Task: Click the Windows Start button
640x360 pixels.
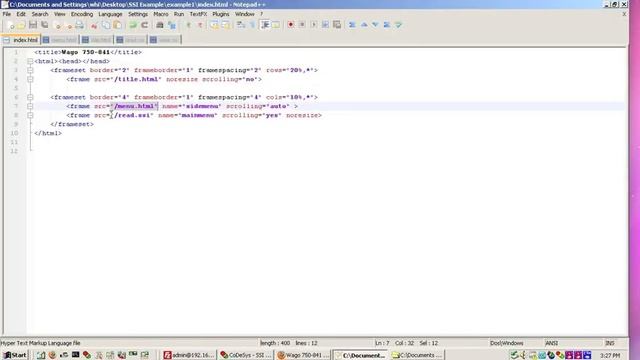Action: pos(15,355)
